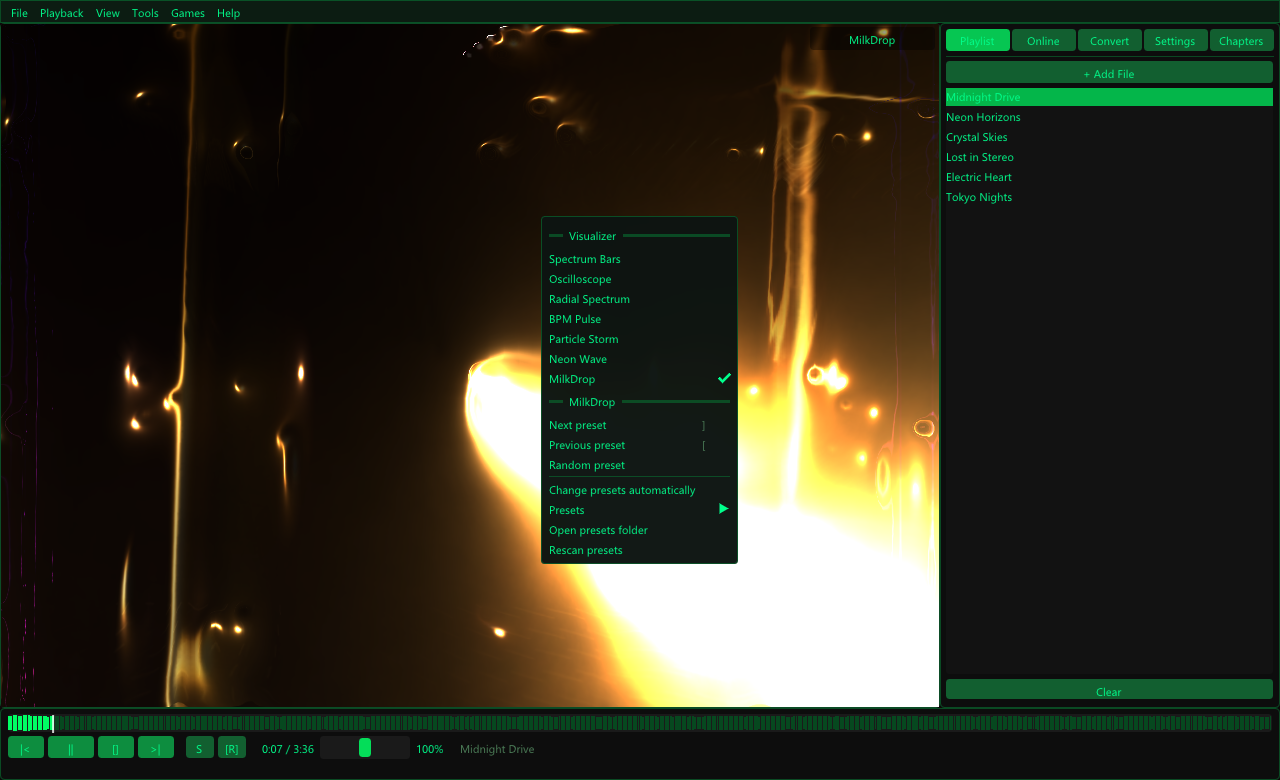Image resolution: width=1280 pixels, height=780 pixels.
Task: Open the Help menu
Action: [x=229, y=13]
